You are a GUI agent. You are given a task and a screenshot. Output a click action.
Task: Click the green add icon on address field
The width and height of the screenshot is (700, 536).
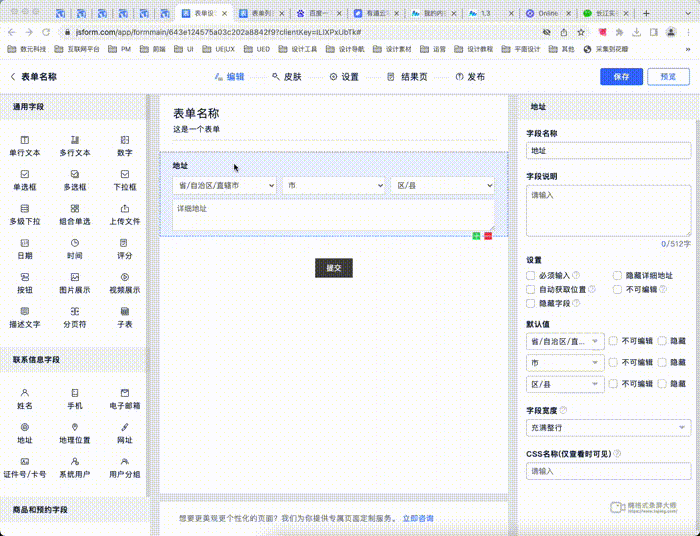[x=477, y=236]
